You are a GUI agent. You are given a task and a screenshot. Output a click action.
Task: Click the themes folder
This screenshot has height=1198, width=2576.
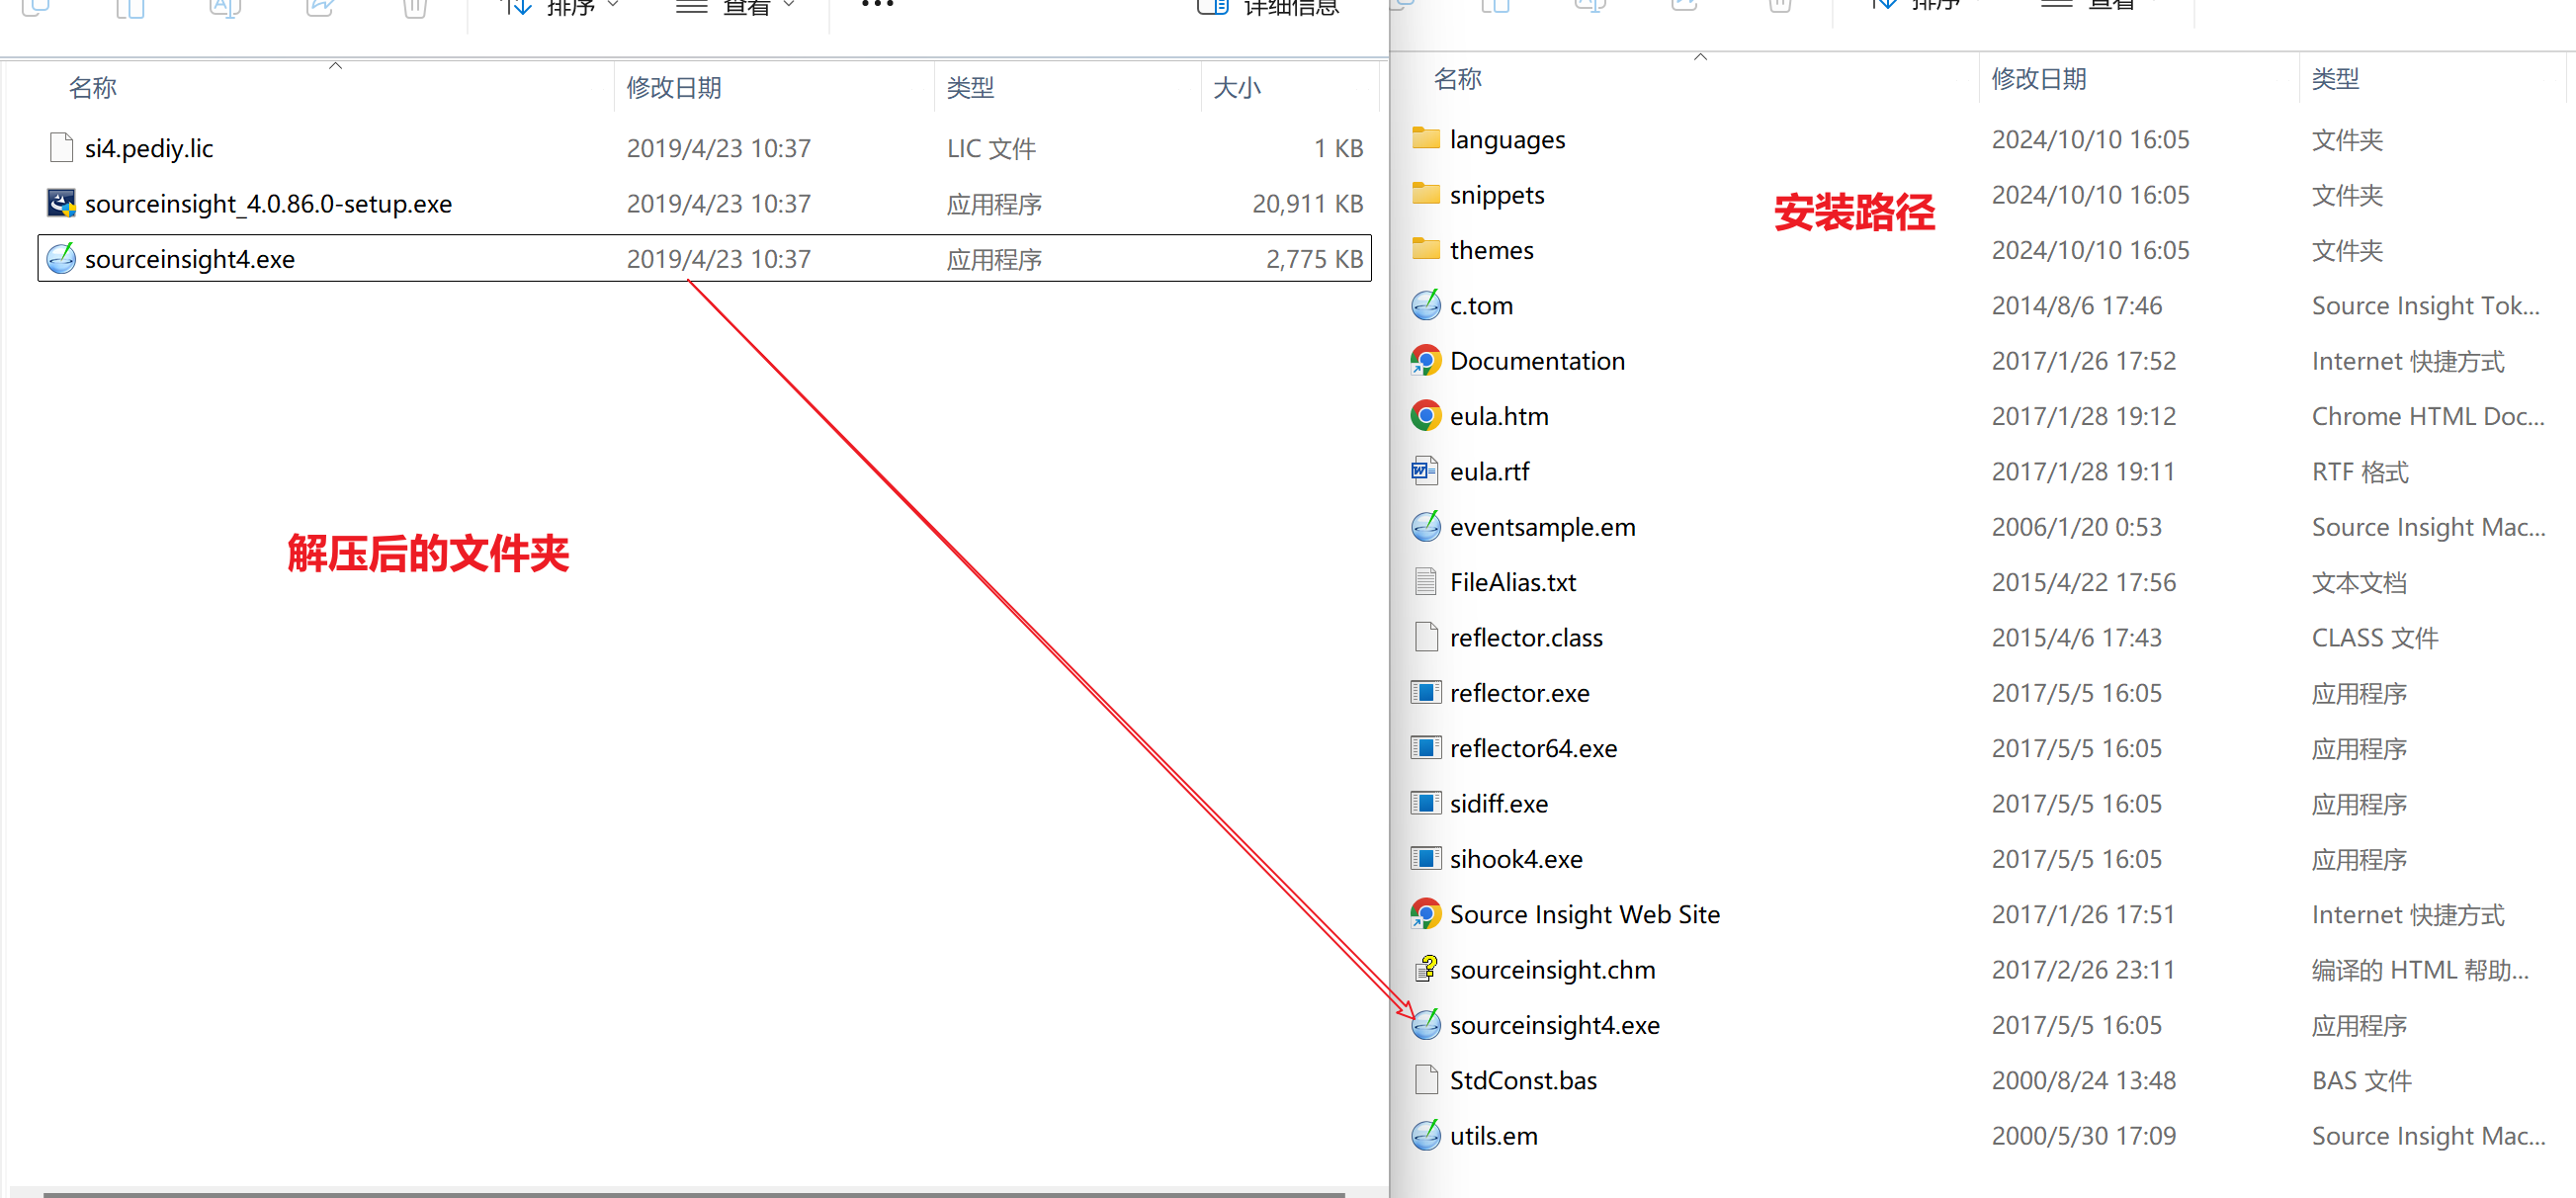point(1490,250)
